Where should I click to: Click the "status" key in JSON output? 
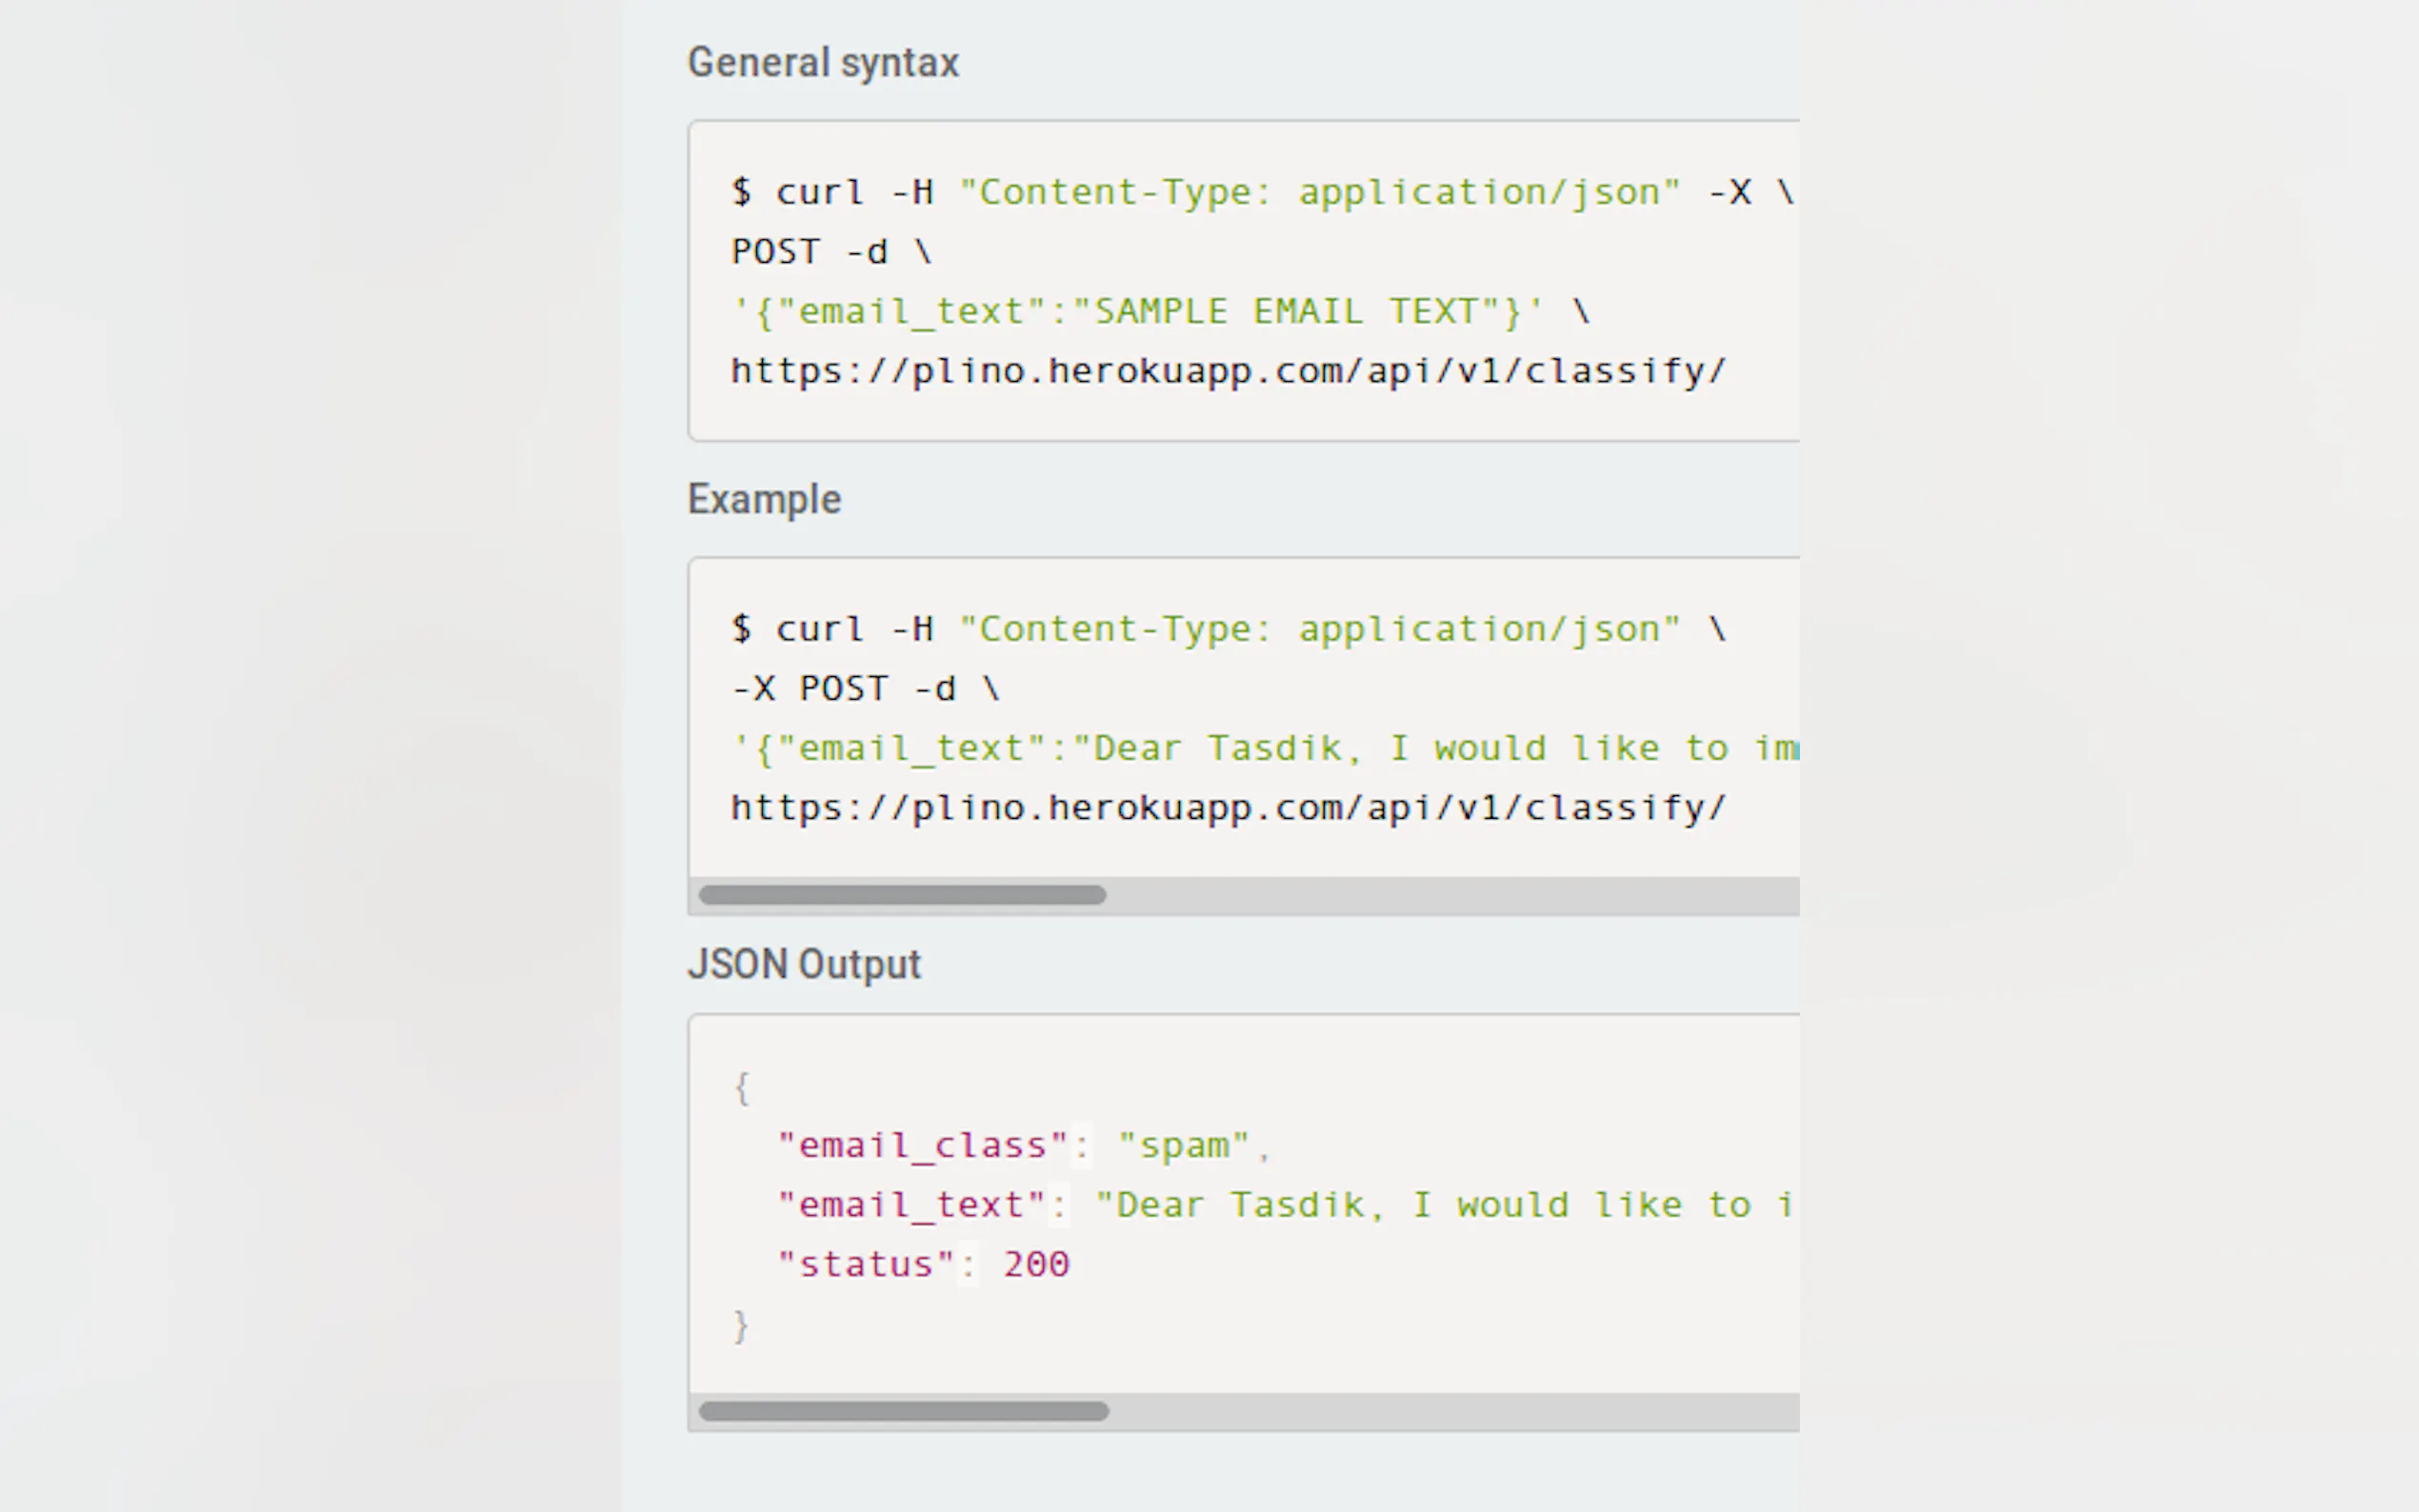click(x=866, y=1264)
